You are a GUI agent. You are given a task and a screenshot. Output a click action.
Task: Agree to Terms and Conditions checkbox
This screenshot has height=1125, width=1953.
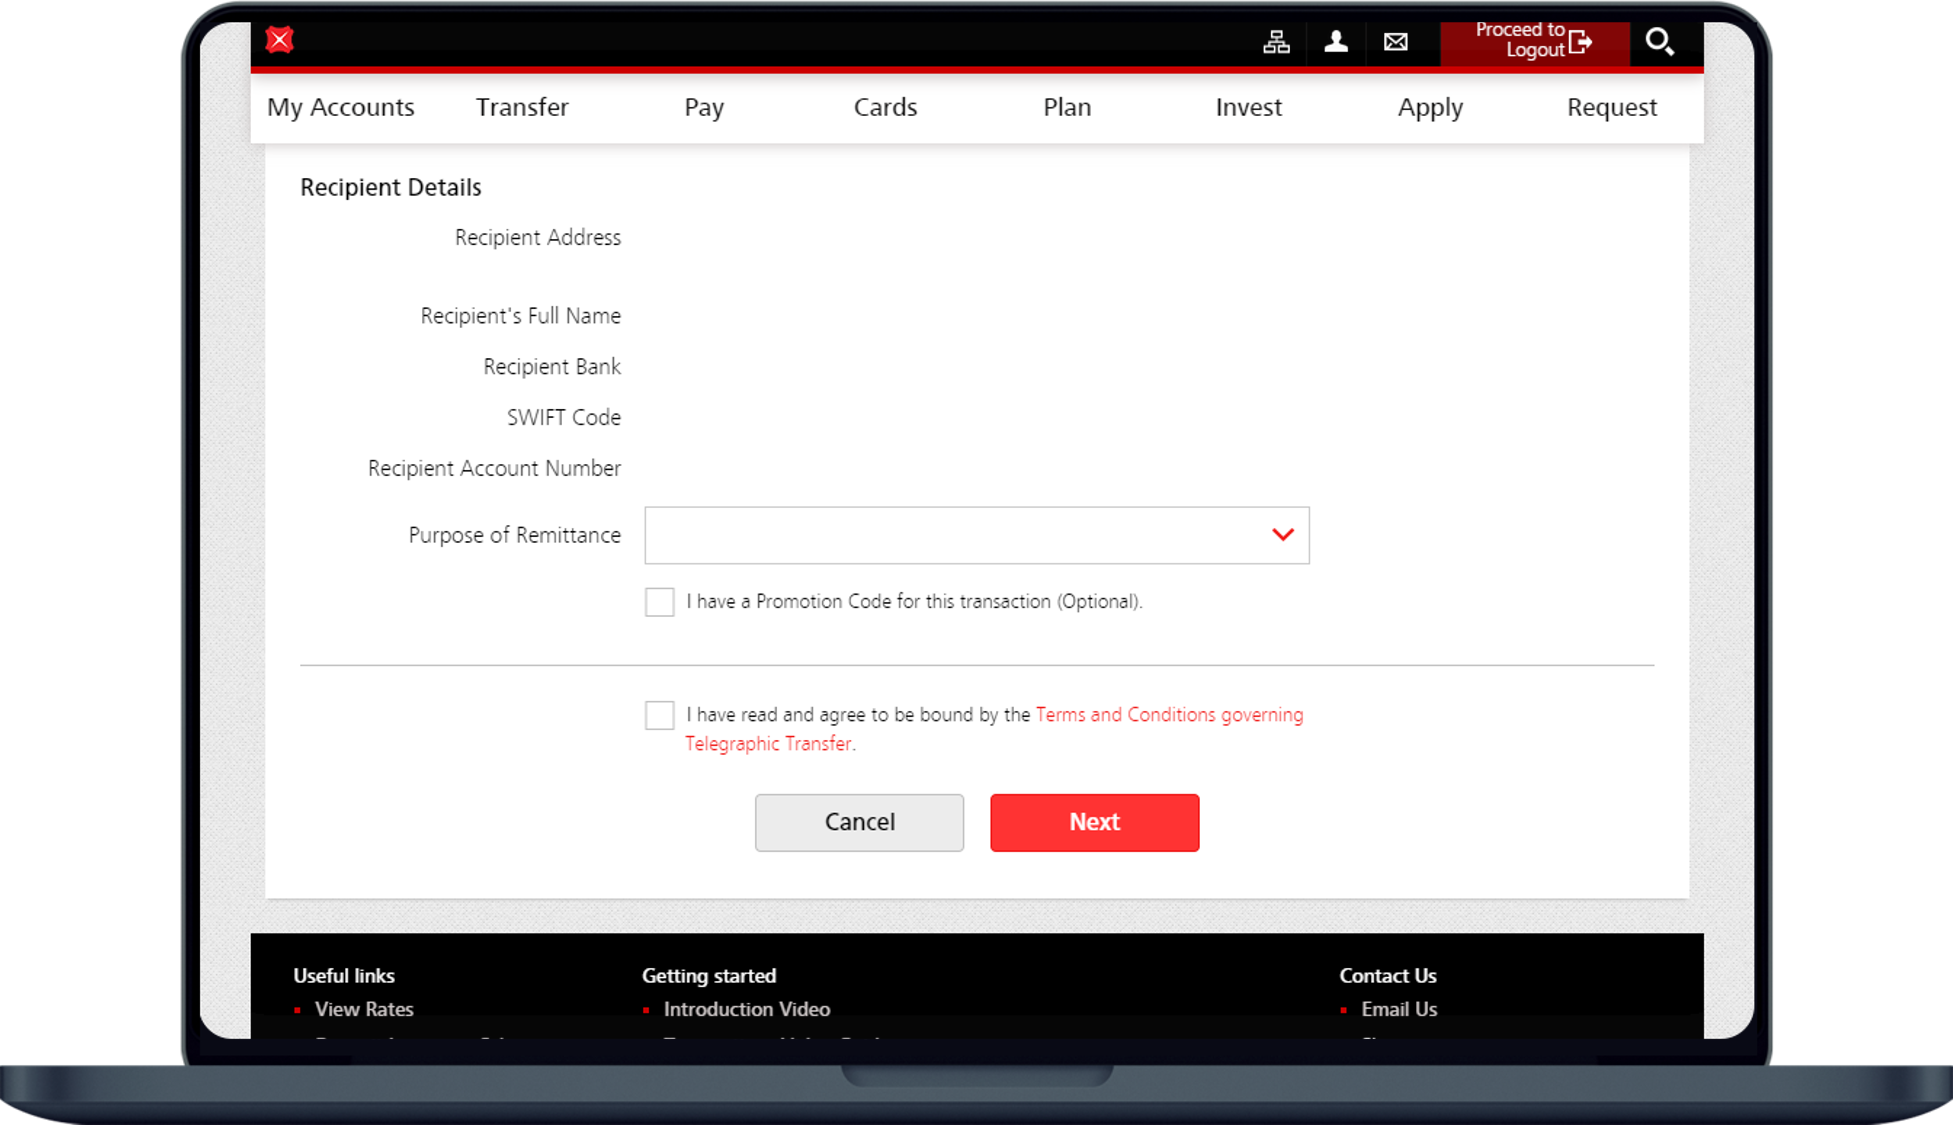[659, 715]
